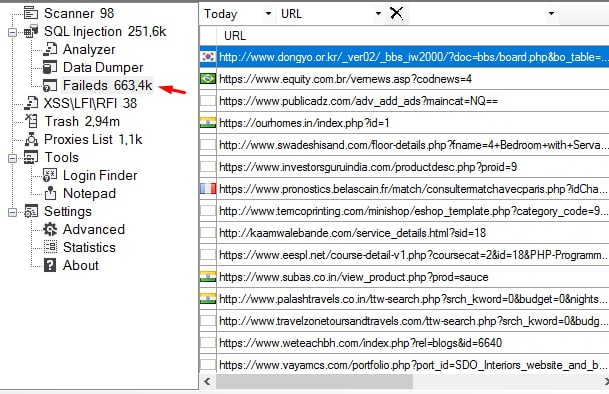Open the Analyzer section icon
This screenshot has height=394, width=609.
pyautogui.click(x=50, y=49)
